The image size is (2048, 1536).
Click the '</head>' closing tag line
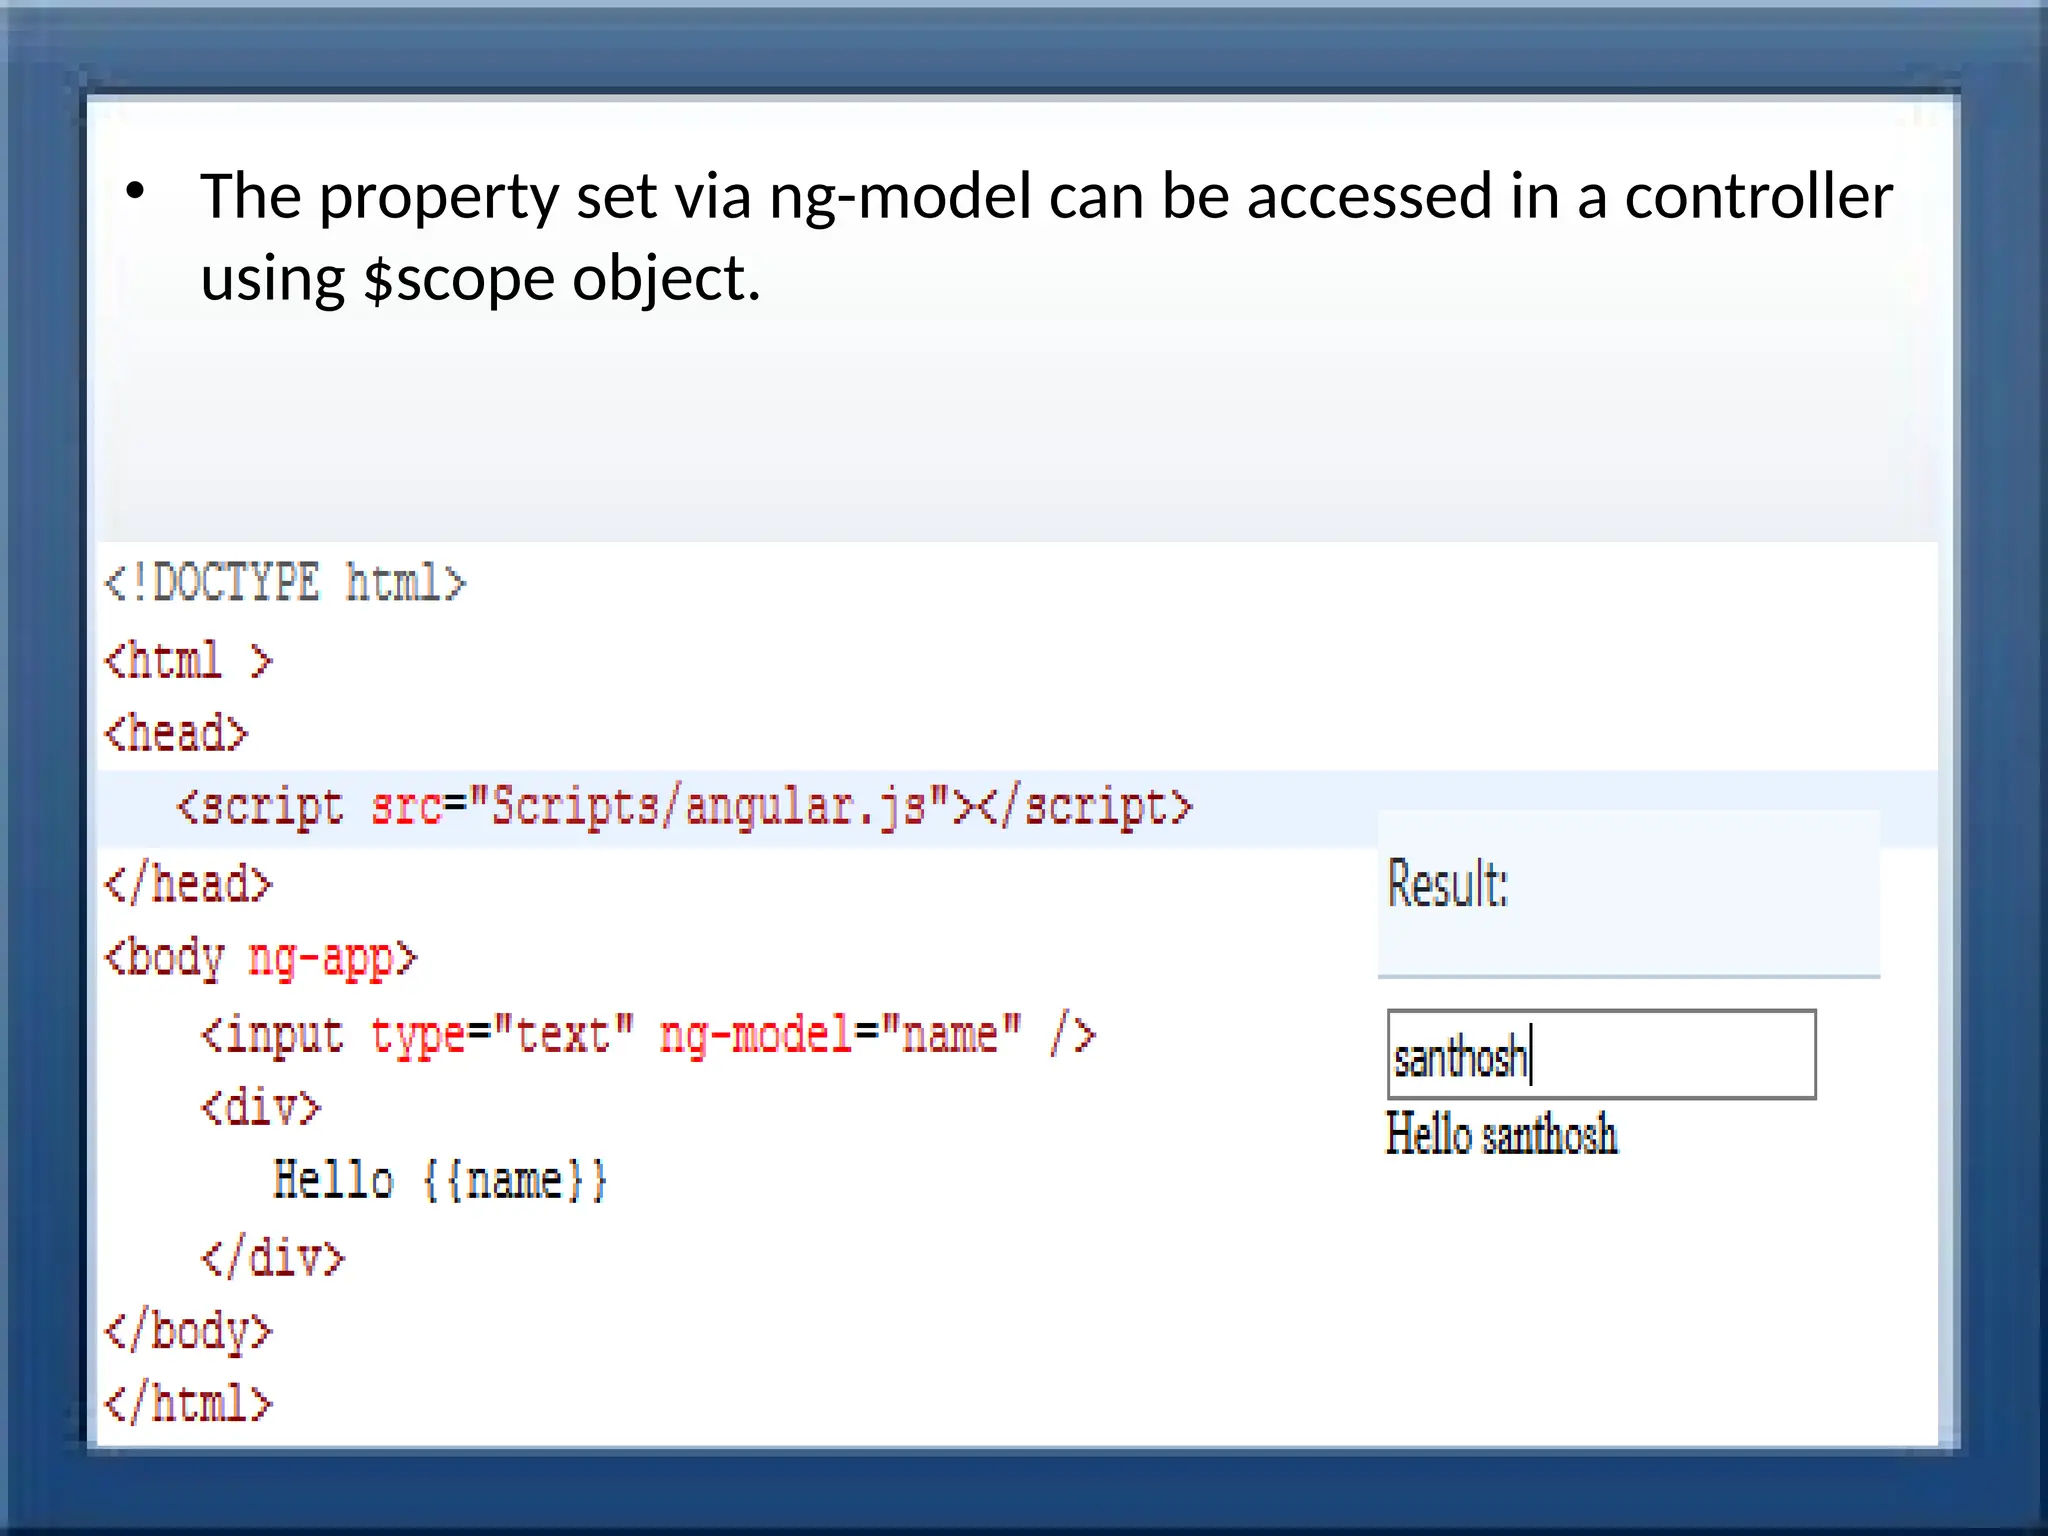(188, 884)
